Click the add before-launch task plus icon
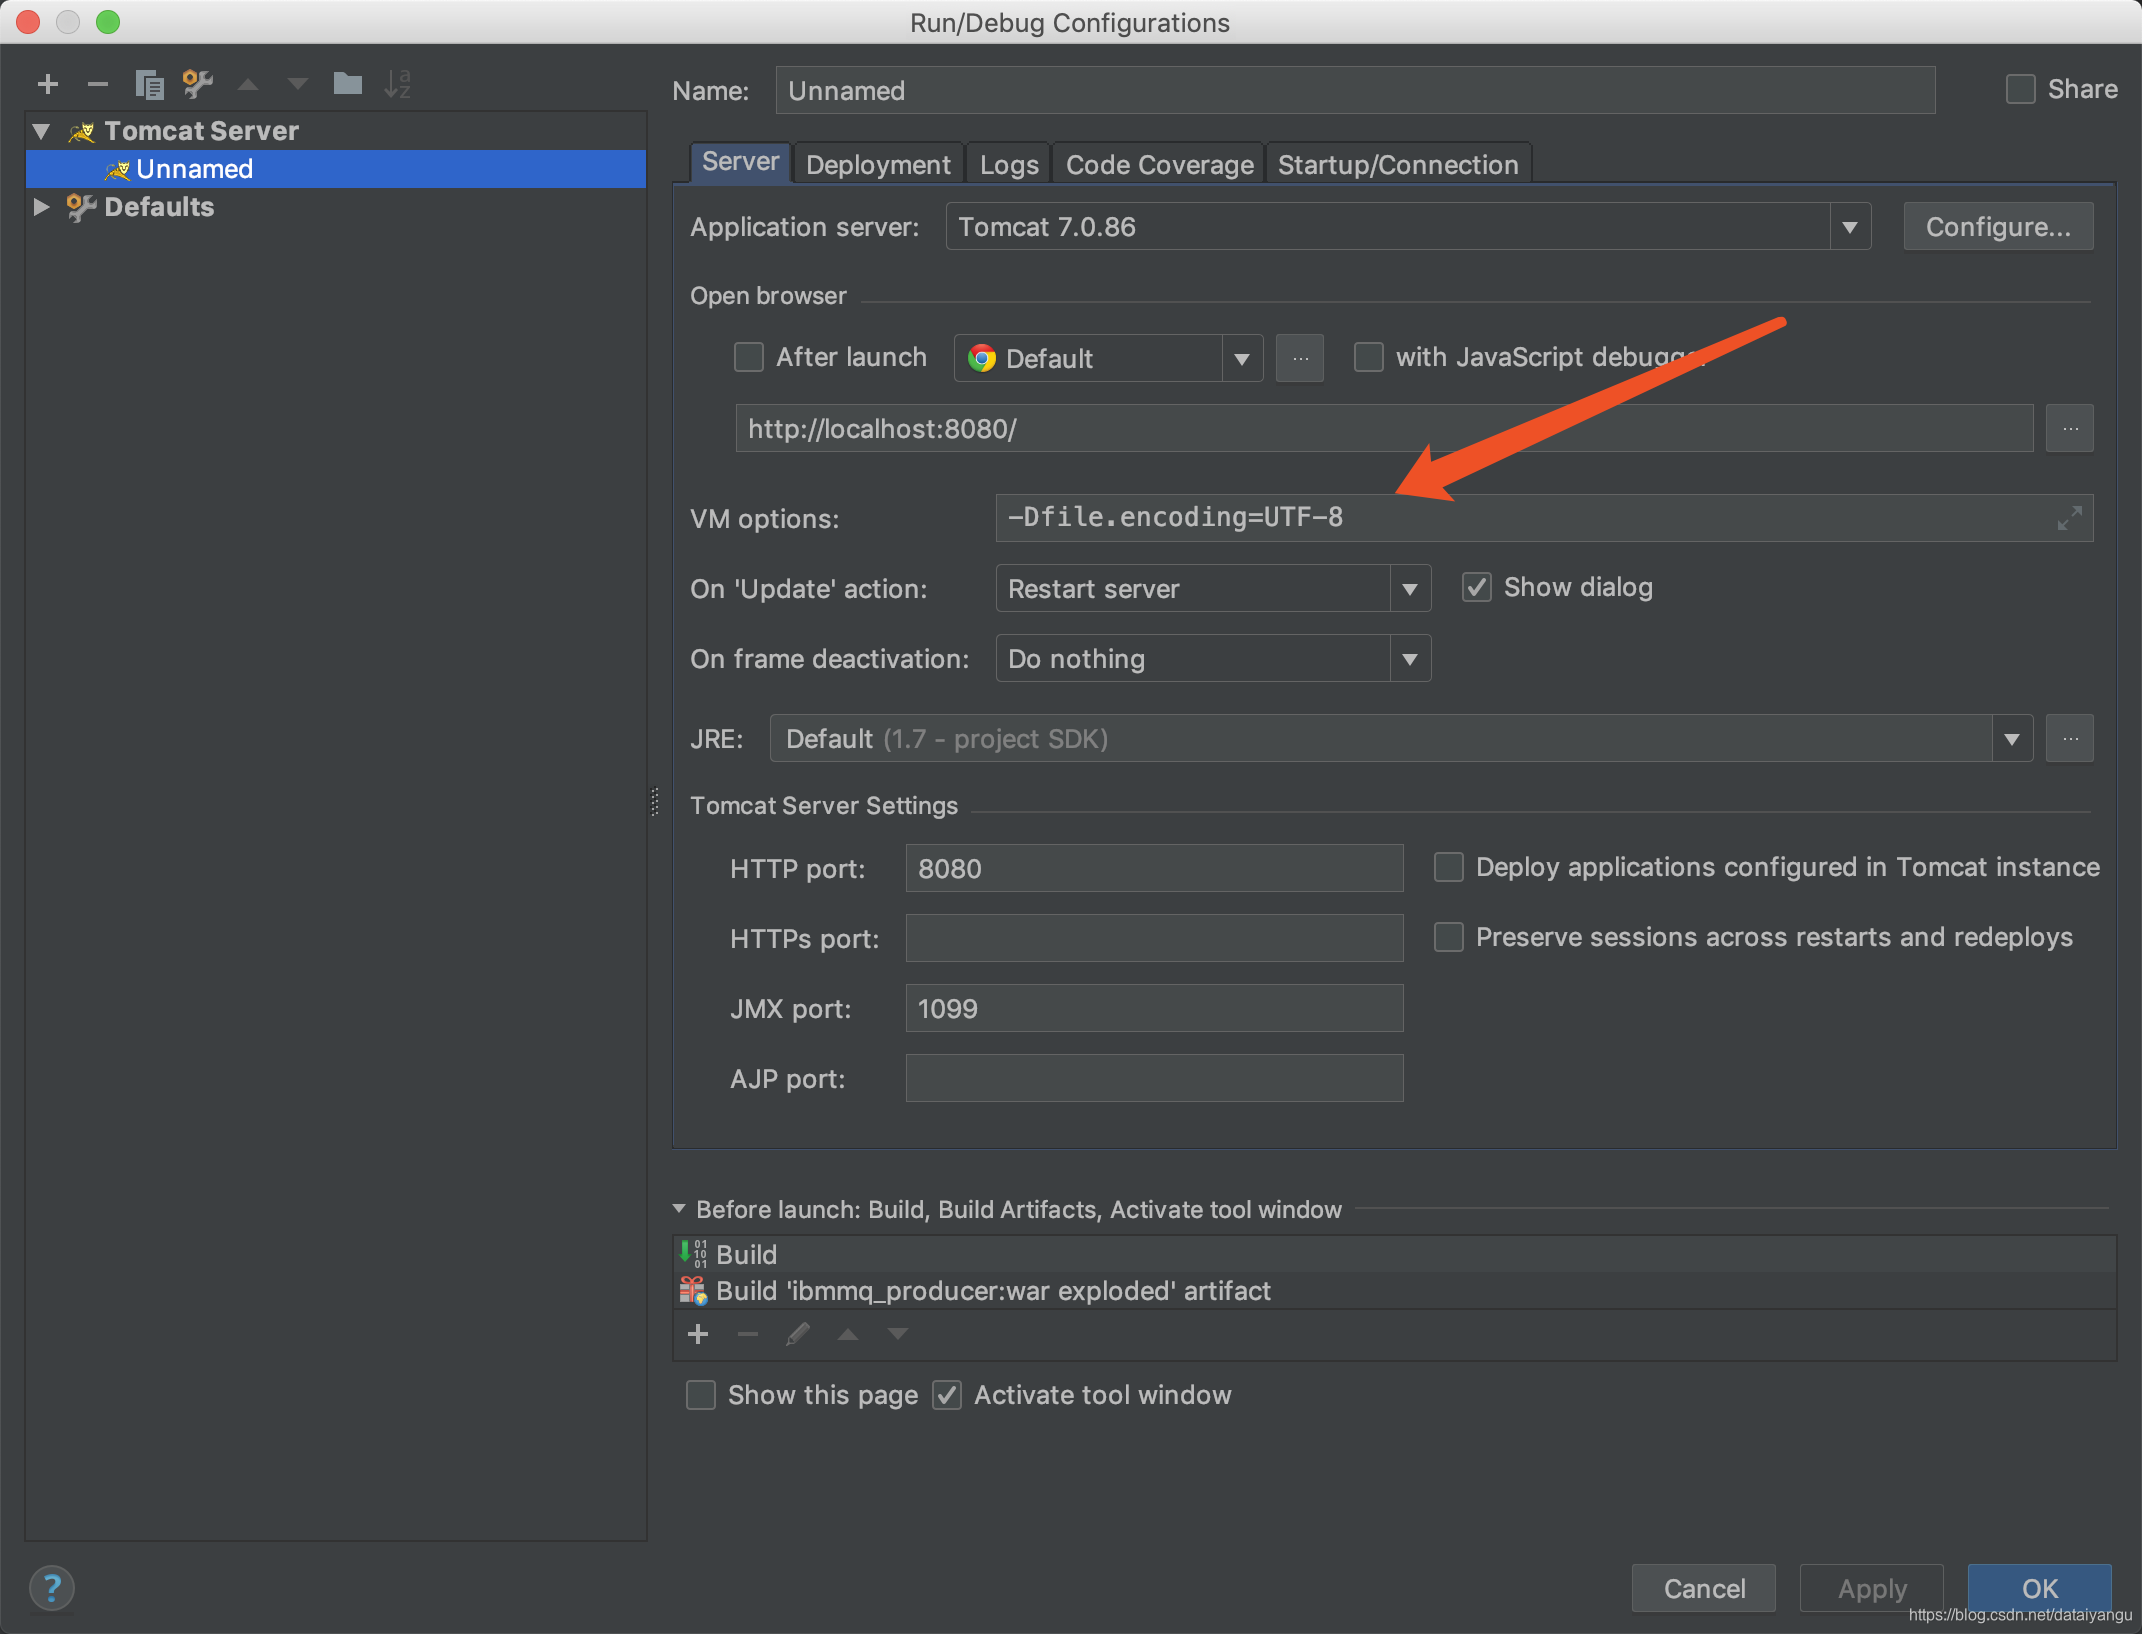This screenshot has height=1634, width=2142. click(698, 1334)
